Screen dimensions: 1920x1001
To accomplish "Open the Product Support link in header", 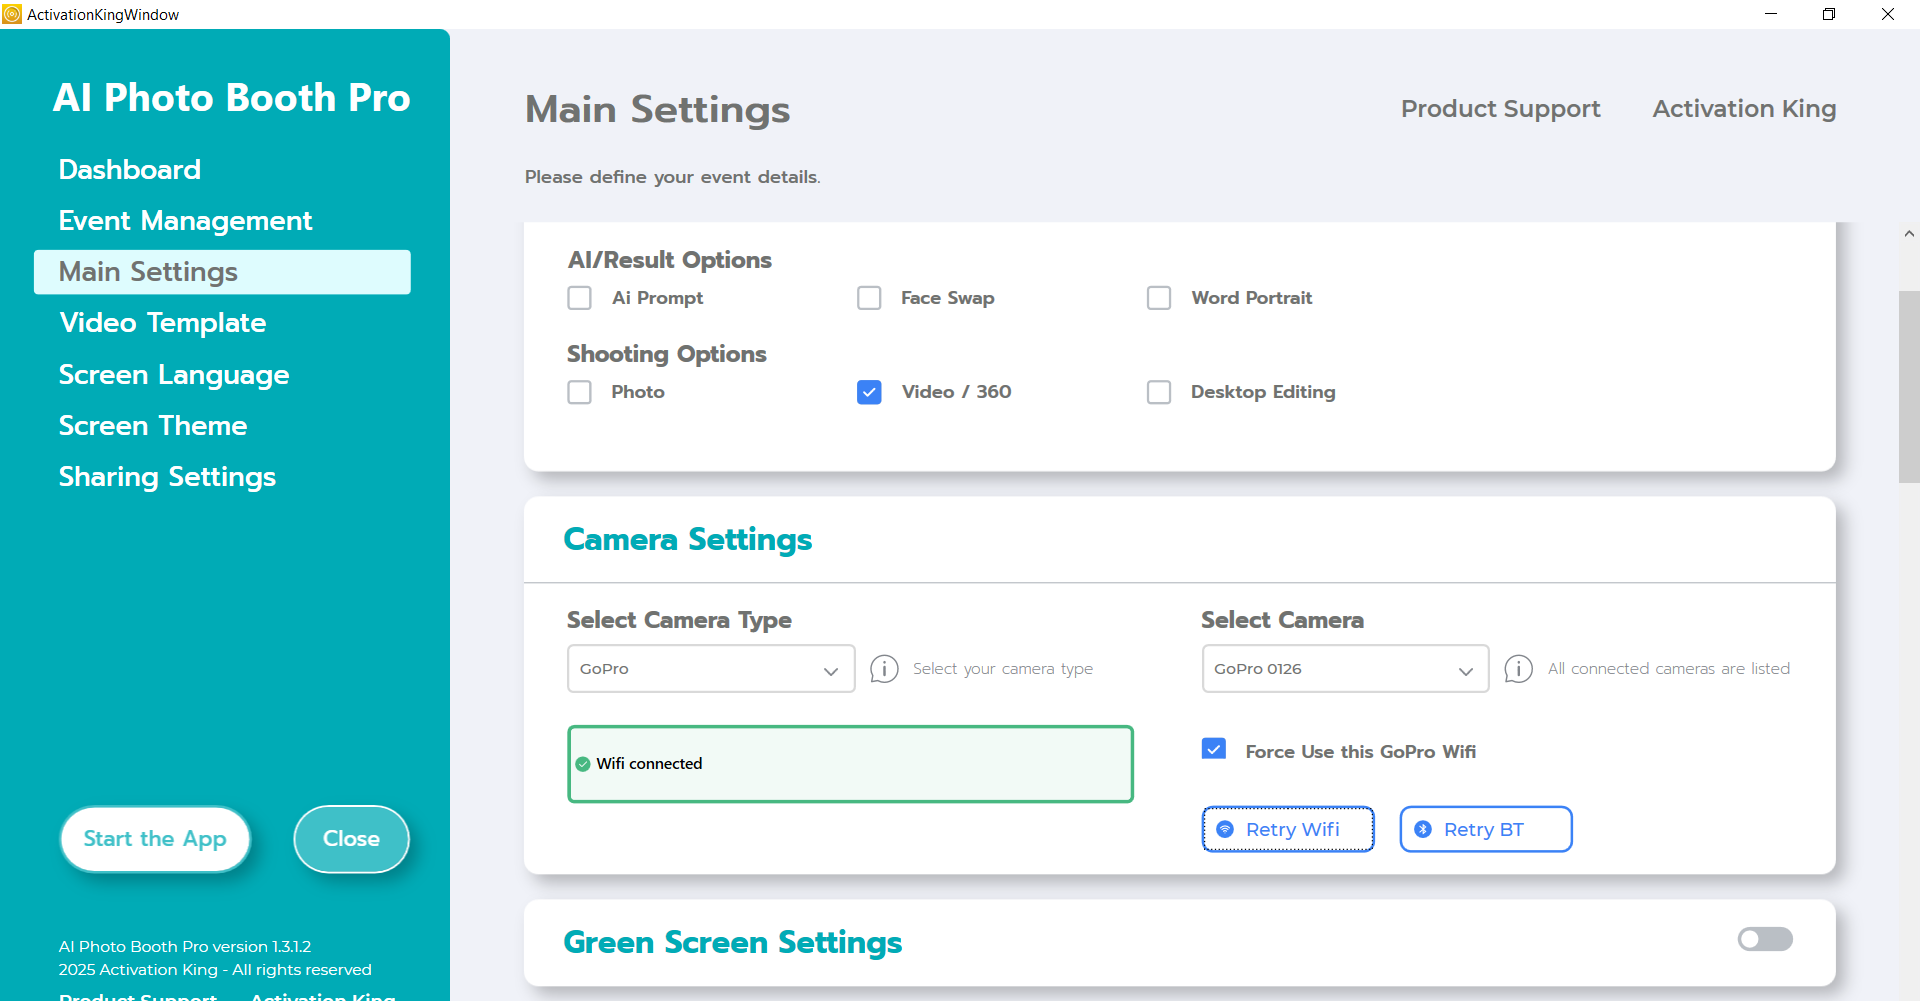I will (1500, 109).
